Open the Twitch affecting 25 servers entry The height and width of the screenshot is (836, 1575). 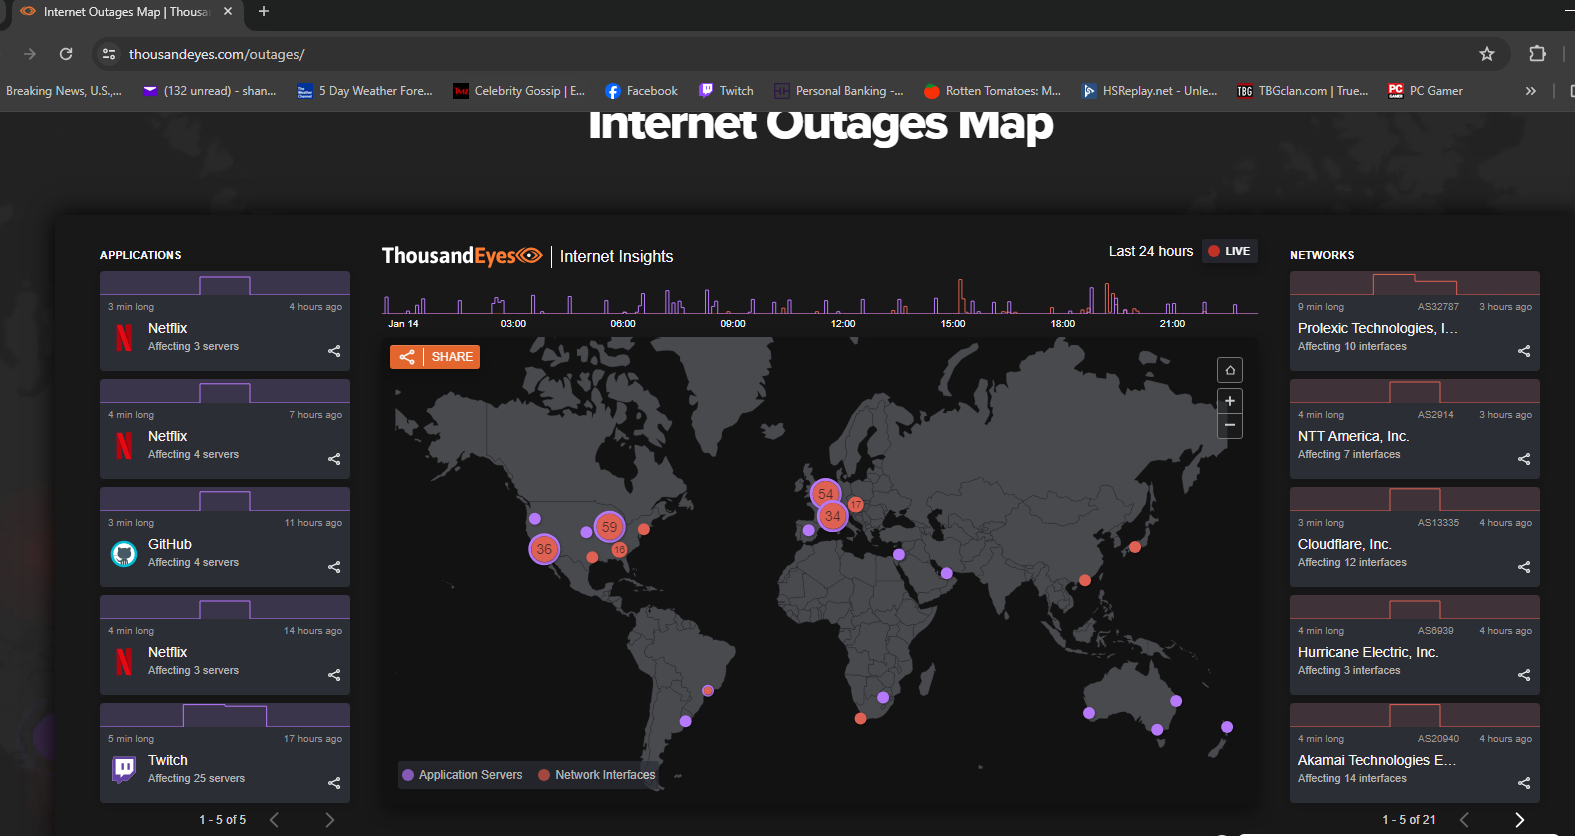click(x=225, y=753)
